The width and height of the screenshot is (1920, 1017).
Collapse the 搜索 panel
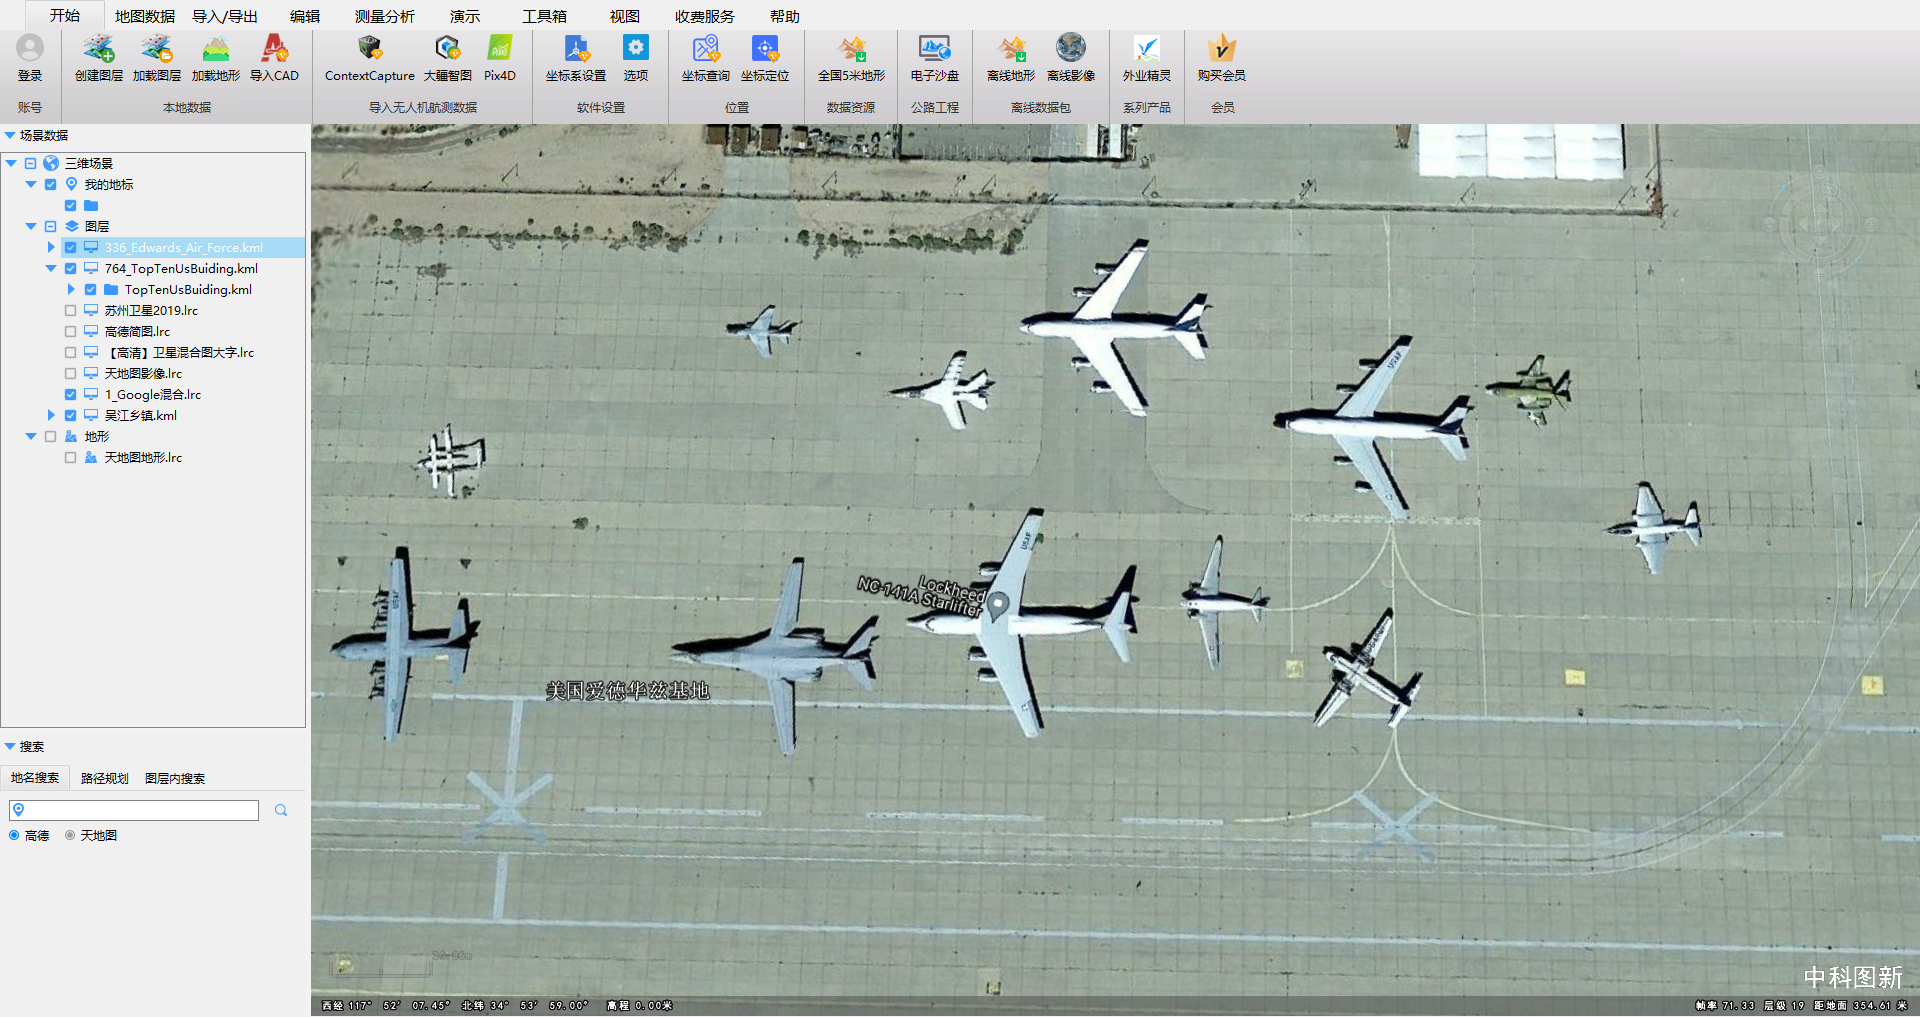[x=10, y=746]
